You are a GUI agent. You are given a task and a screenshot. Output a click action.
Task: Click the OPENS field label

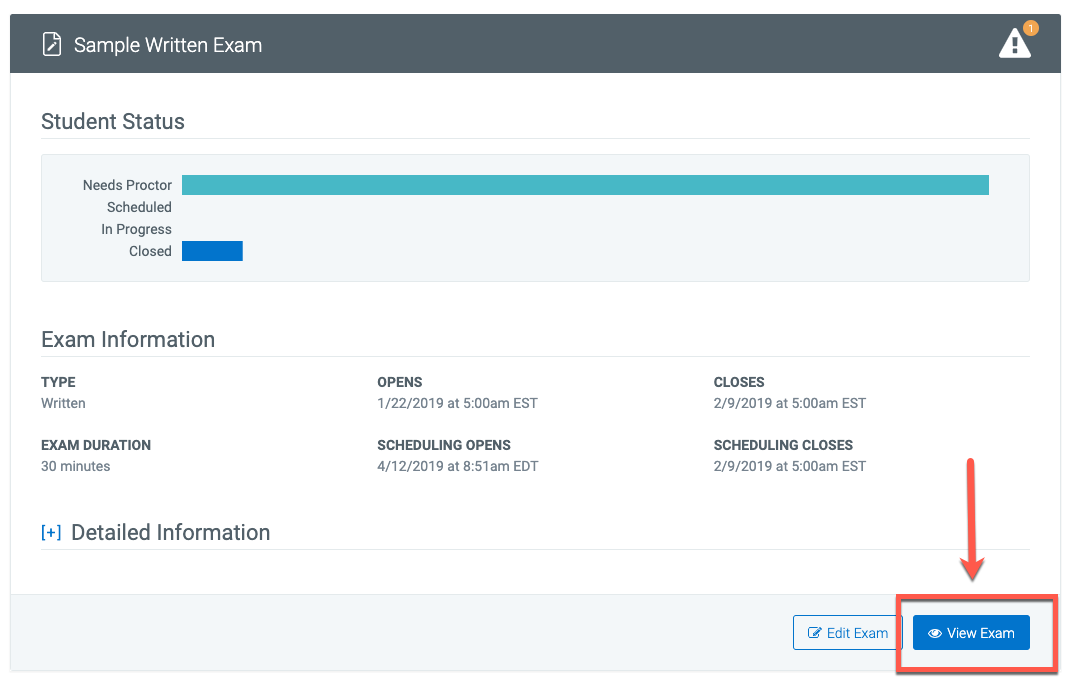point(400,382)
